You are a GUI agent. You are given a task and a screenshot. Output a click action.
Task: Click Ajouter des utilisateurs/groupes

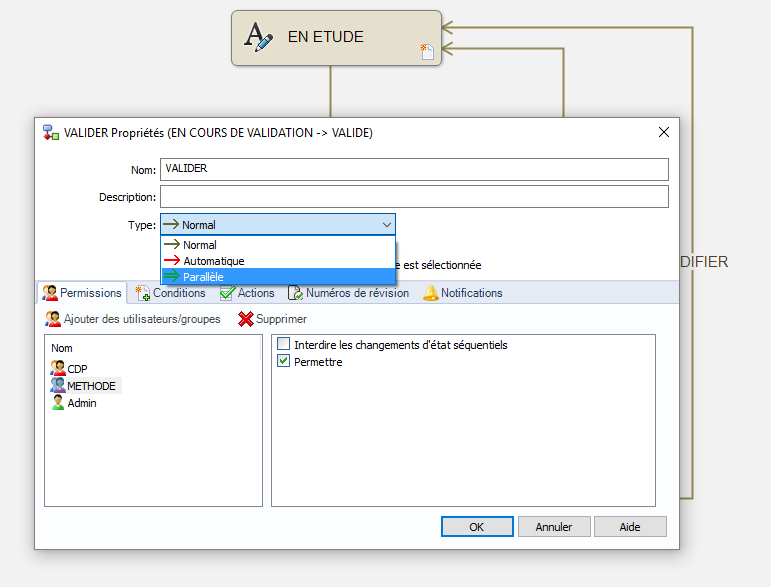[133, 319]
